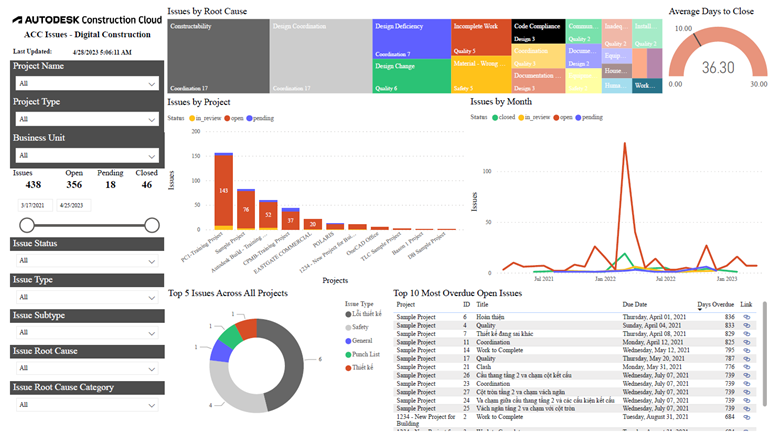Screen dimensions: 780x442
Task: Click the start date field 3/17/2021
Action: (35, 205)
